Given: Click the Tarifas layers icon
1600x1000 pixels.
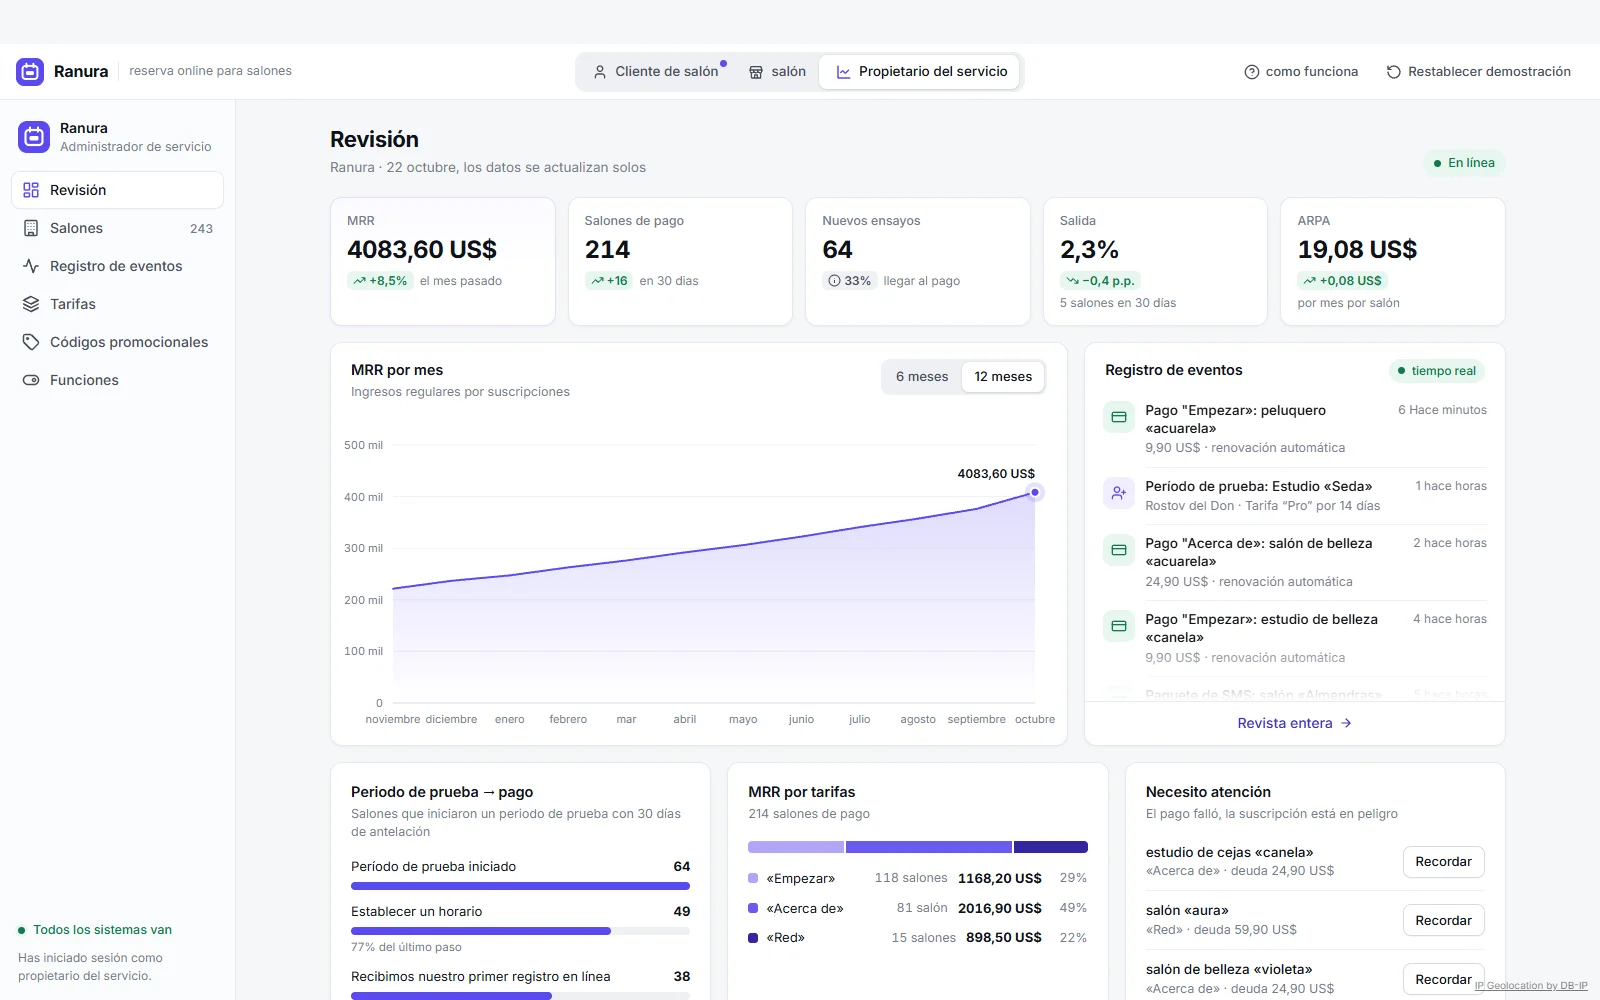Looking at the screenshot, I should coord(31,304).
